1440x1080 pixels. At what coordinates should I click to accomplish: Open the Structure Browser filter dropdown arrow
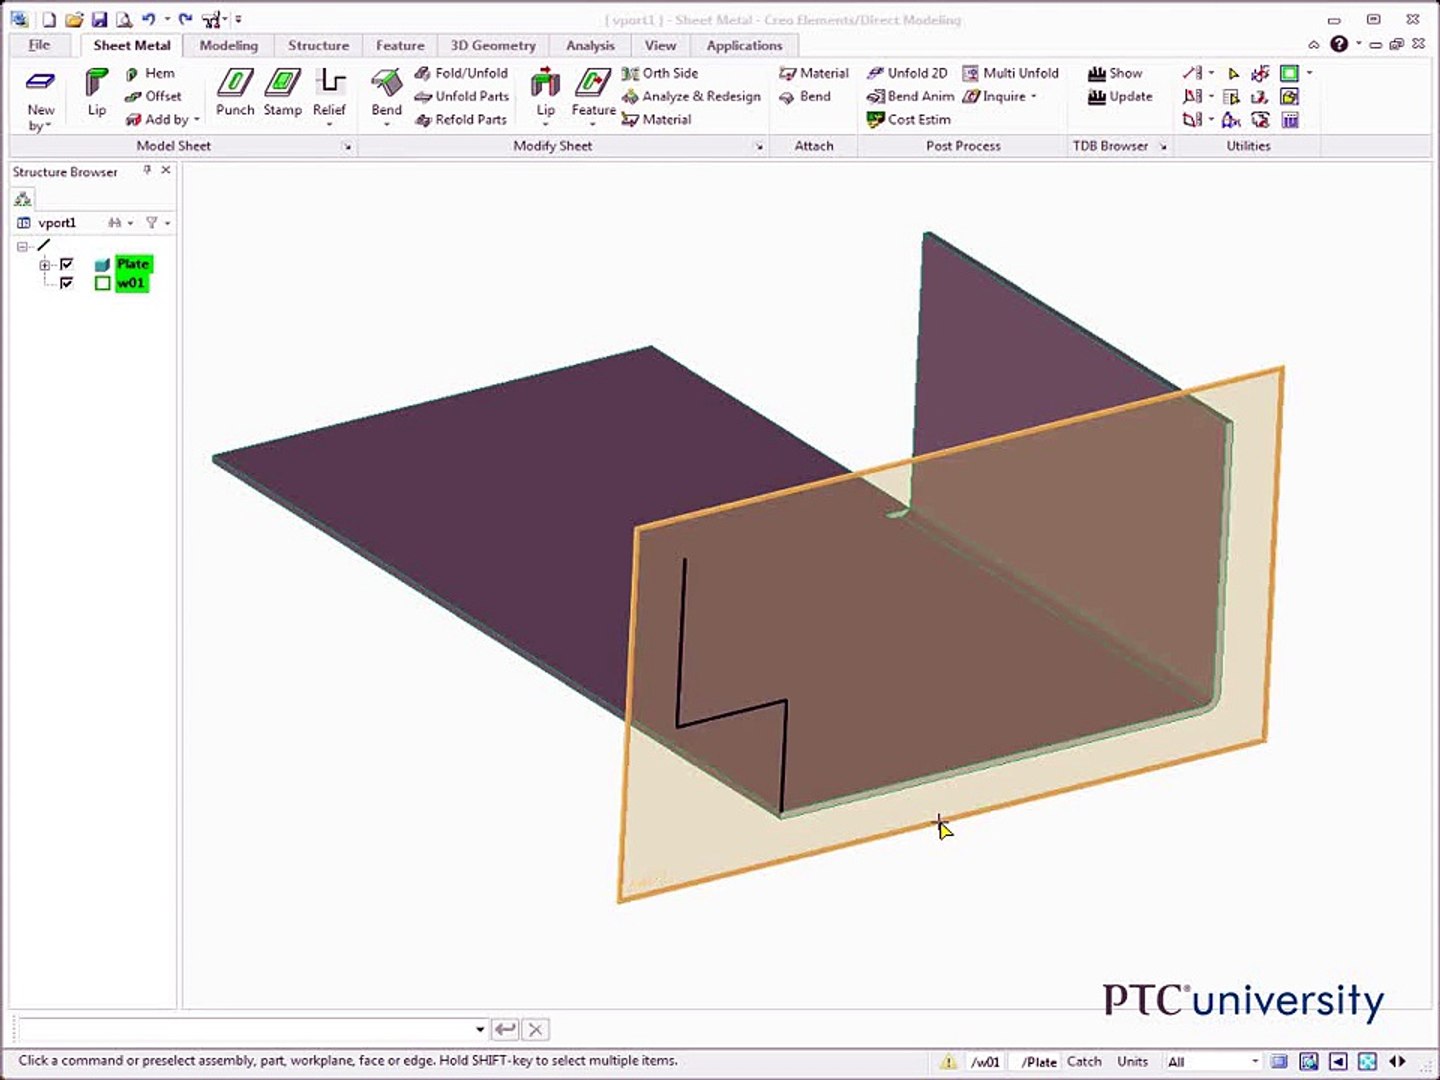[167, 223]
